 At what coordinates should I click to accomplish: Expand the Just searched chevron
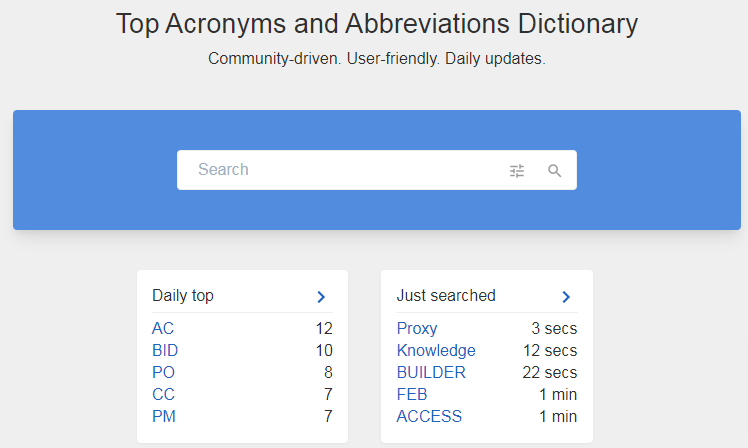click(x=565, y=296)
